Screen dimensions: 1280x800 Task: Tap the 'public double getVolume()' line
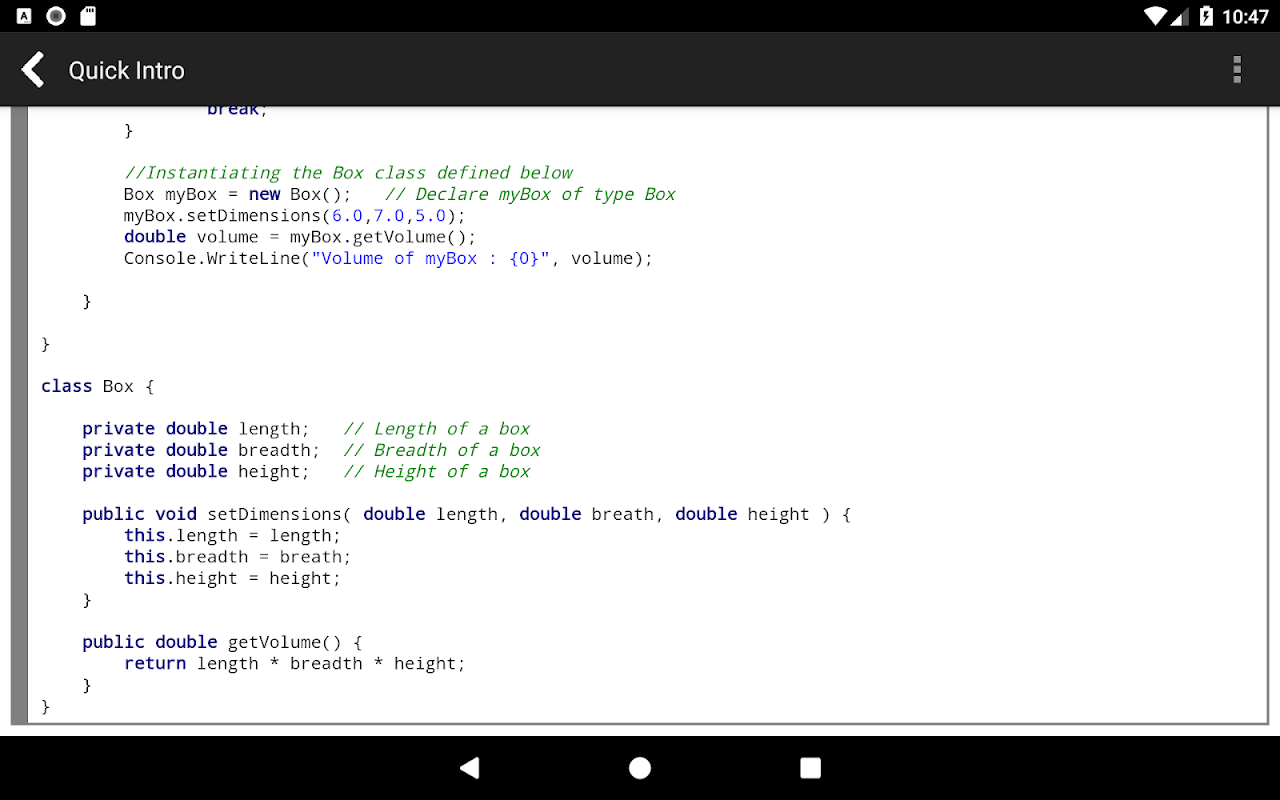222,642
